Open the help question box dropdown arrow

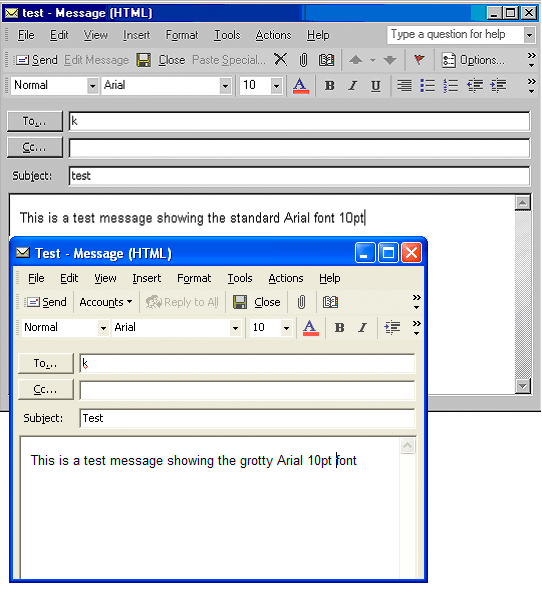tap(530, 35)
